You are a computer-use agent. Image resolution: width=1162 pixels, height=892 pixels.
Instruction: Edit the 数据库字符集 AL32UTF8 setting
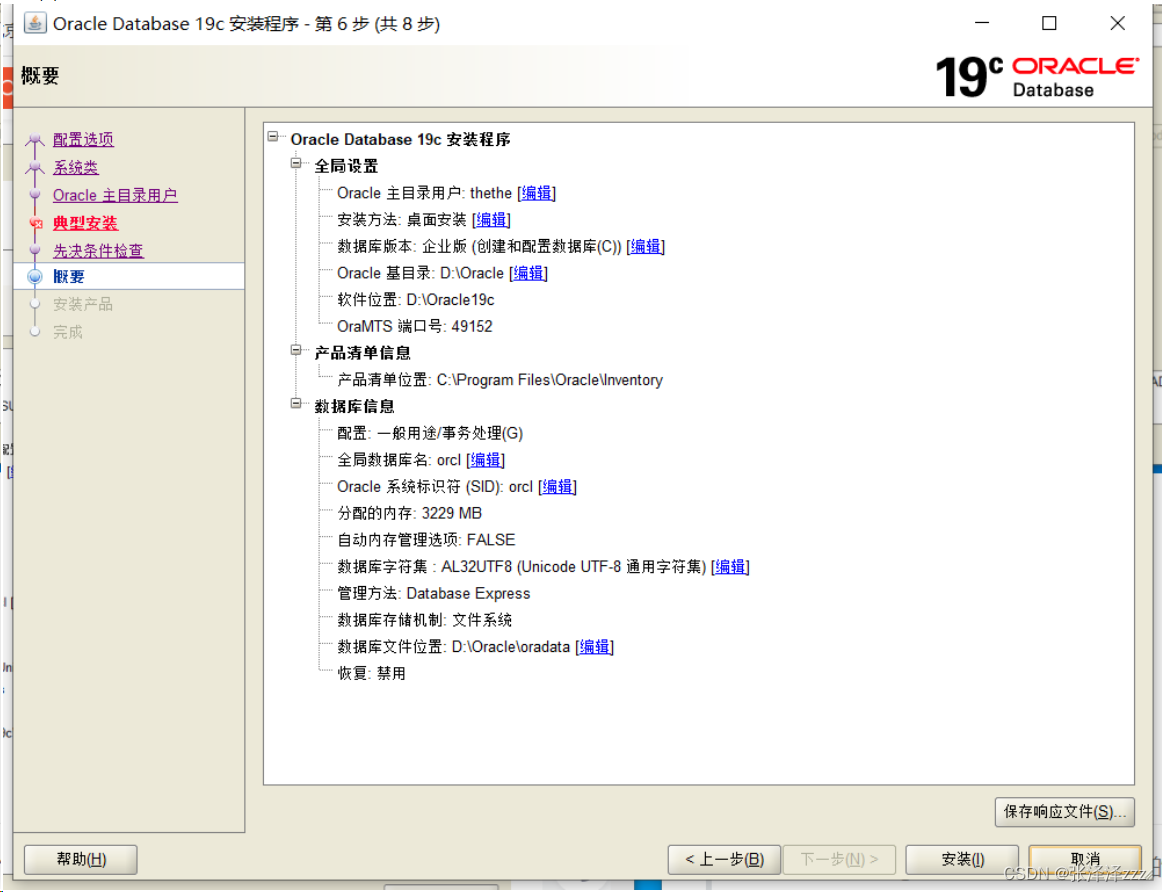coord(730,567)
